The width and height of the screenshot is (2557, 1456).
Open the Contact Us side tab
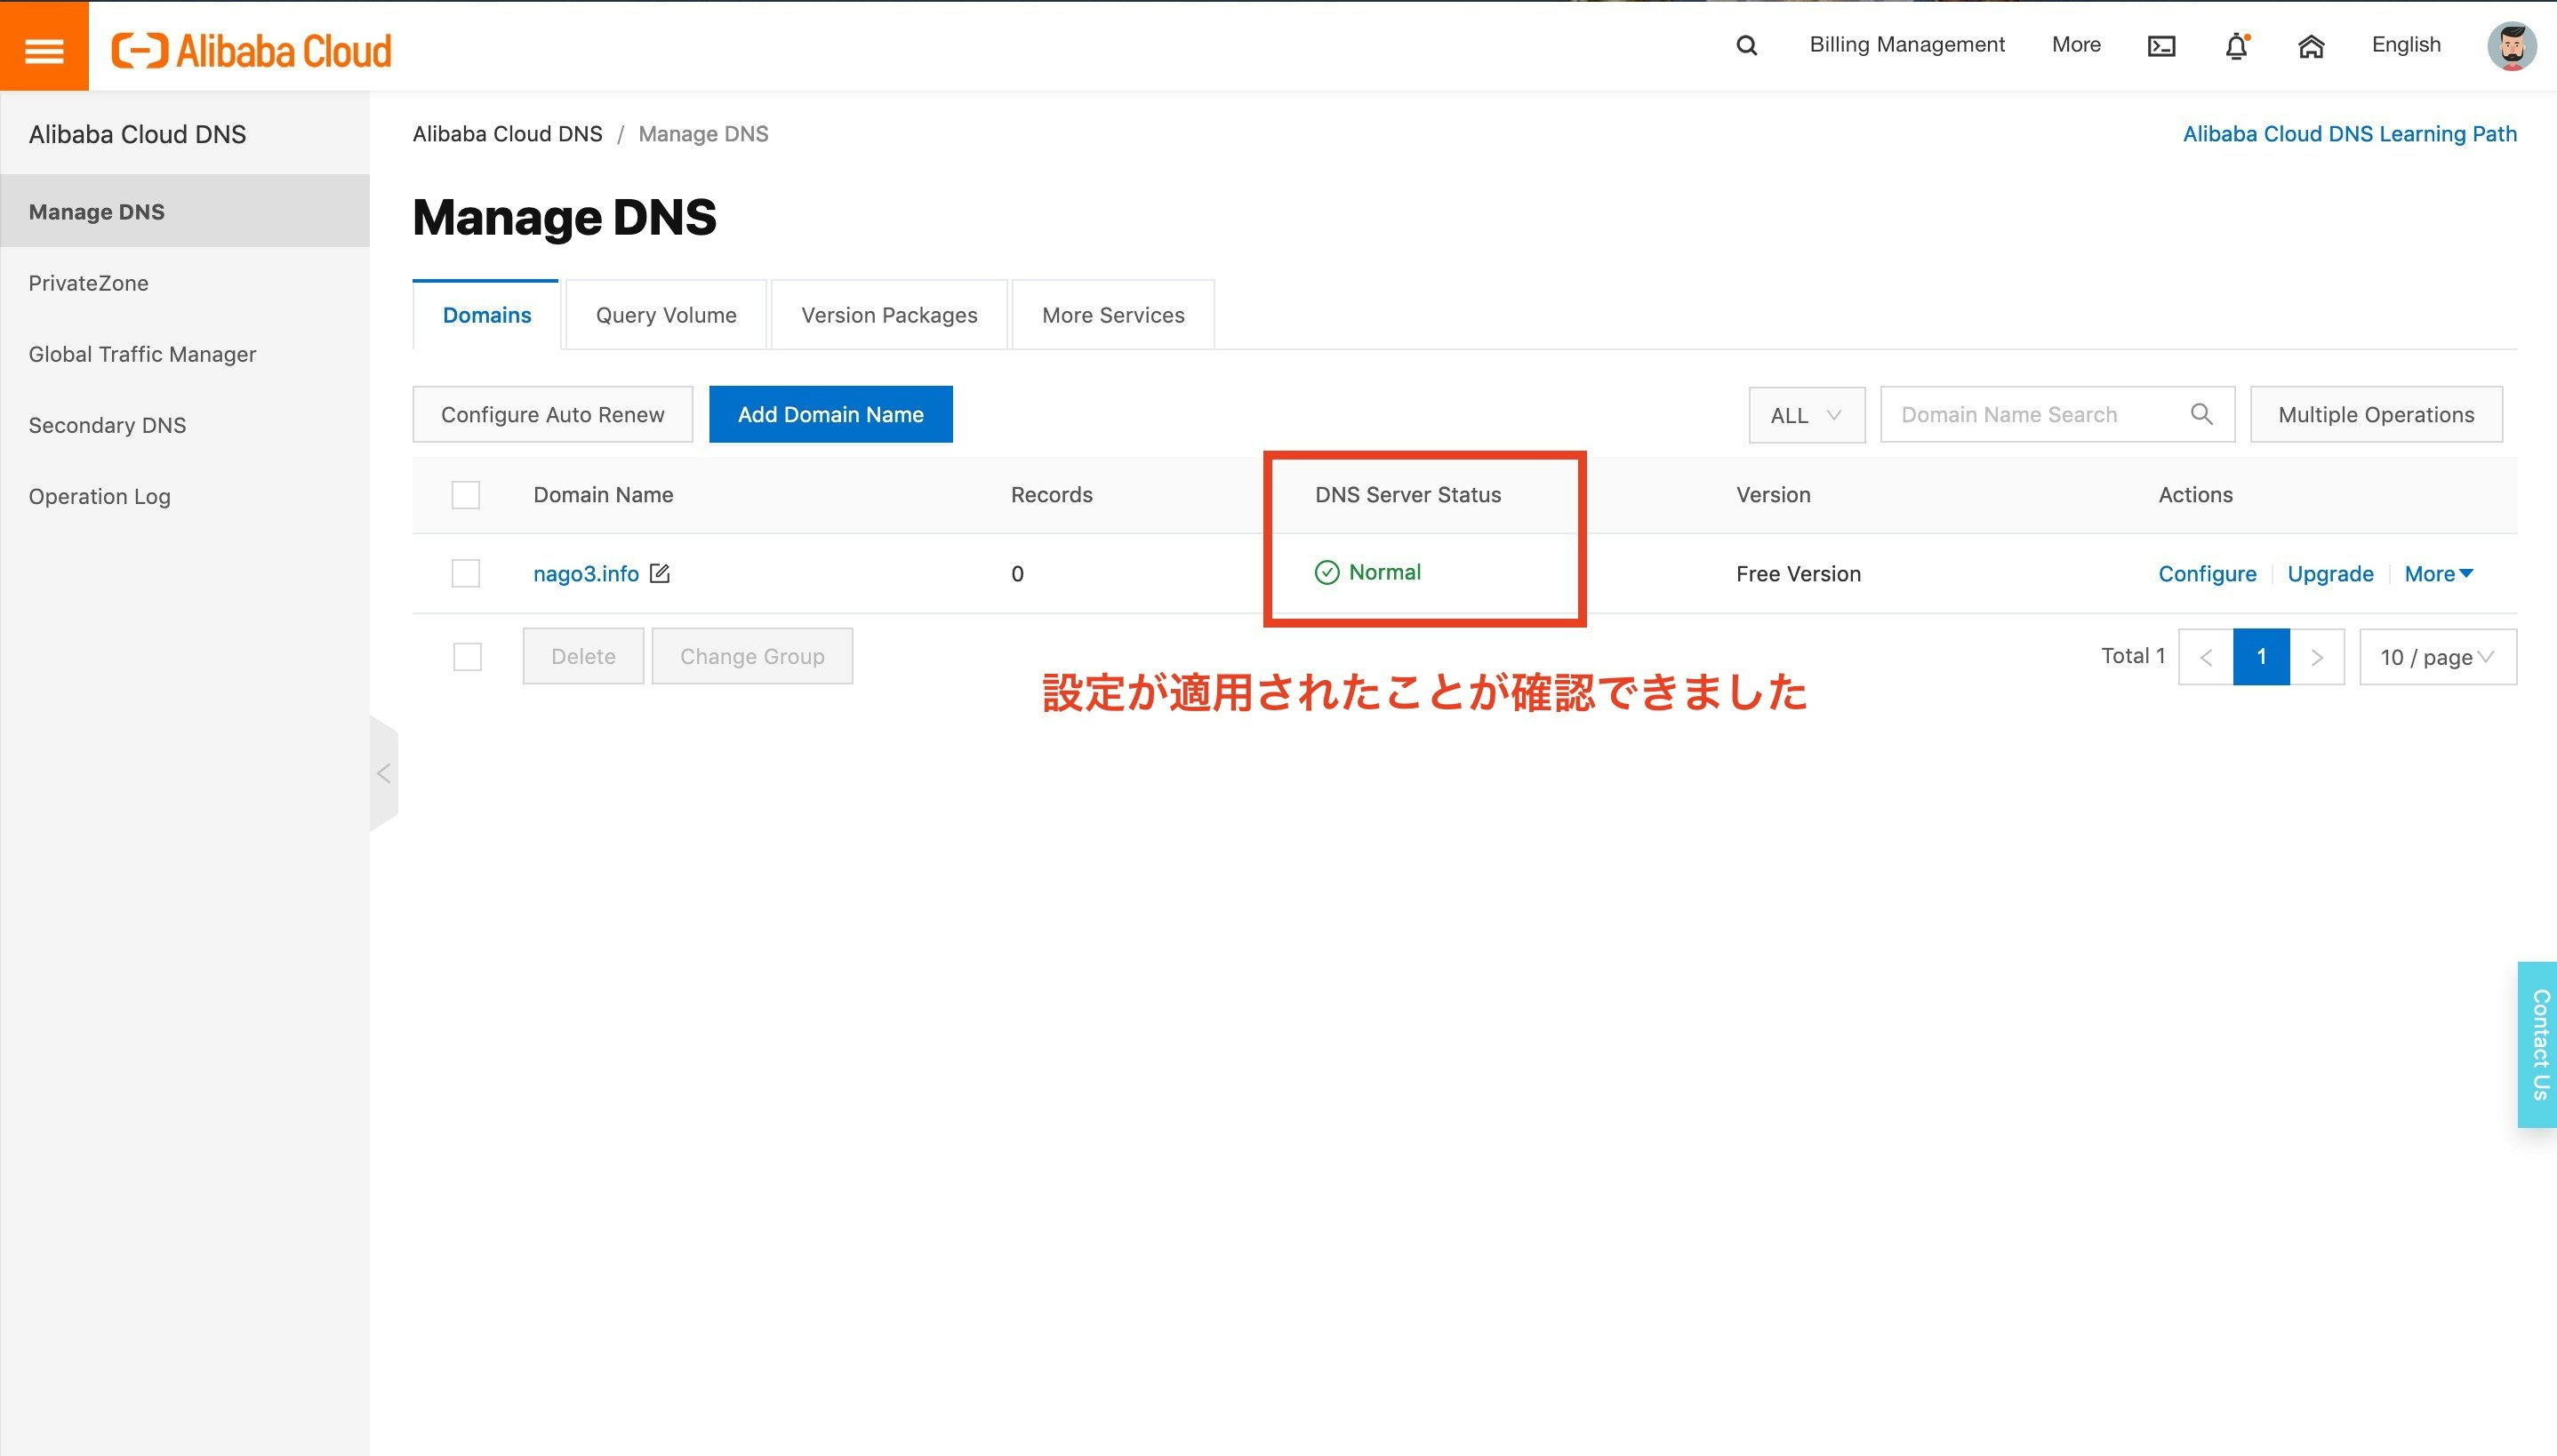[x=2538, y=1045]
